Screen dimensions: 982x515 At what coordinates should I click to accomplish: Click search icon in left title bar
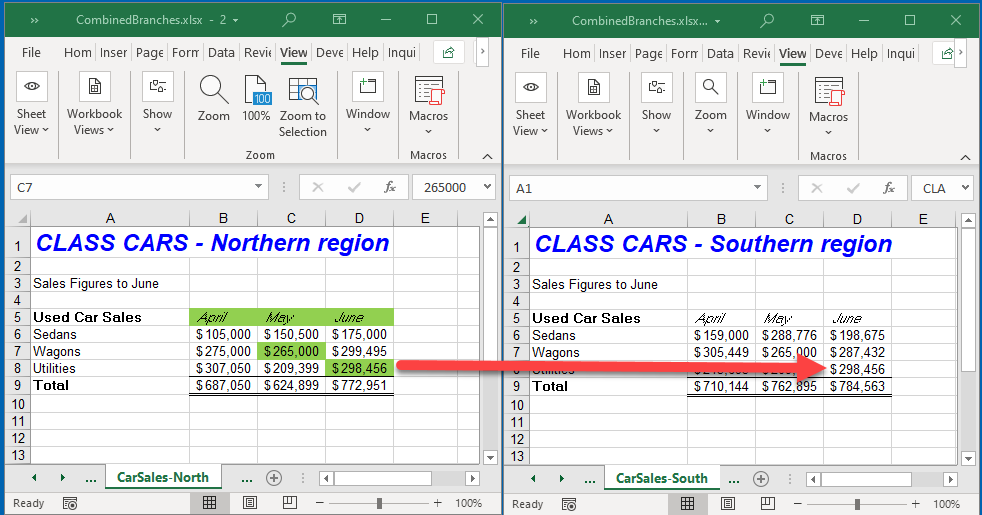[289, 20]
